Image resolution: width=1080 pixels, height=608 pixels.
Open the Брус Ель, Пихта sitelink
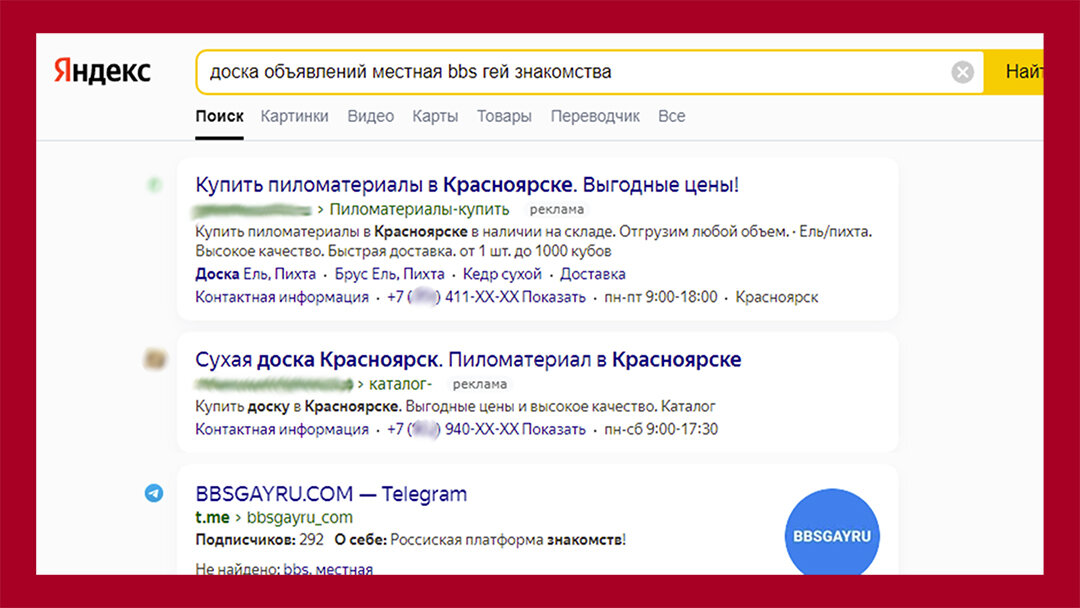tap(389, 274)
